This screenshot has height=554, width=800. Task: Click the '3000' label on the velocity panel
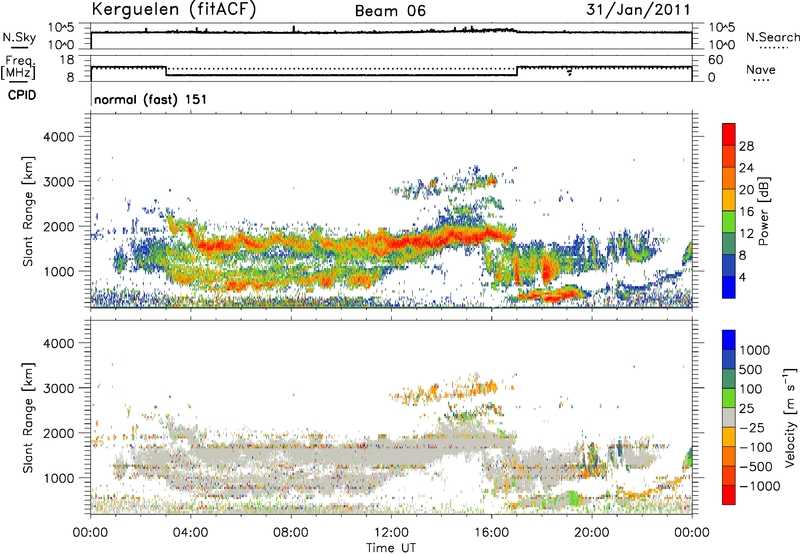[x=58, y=388]
